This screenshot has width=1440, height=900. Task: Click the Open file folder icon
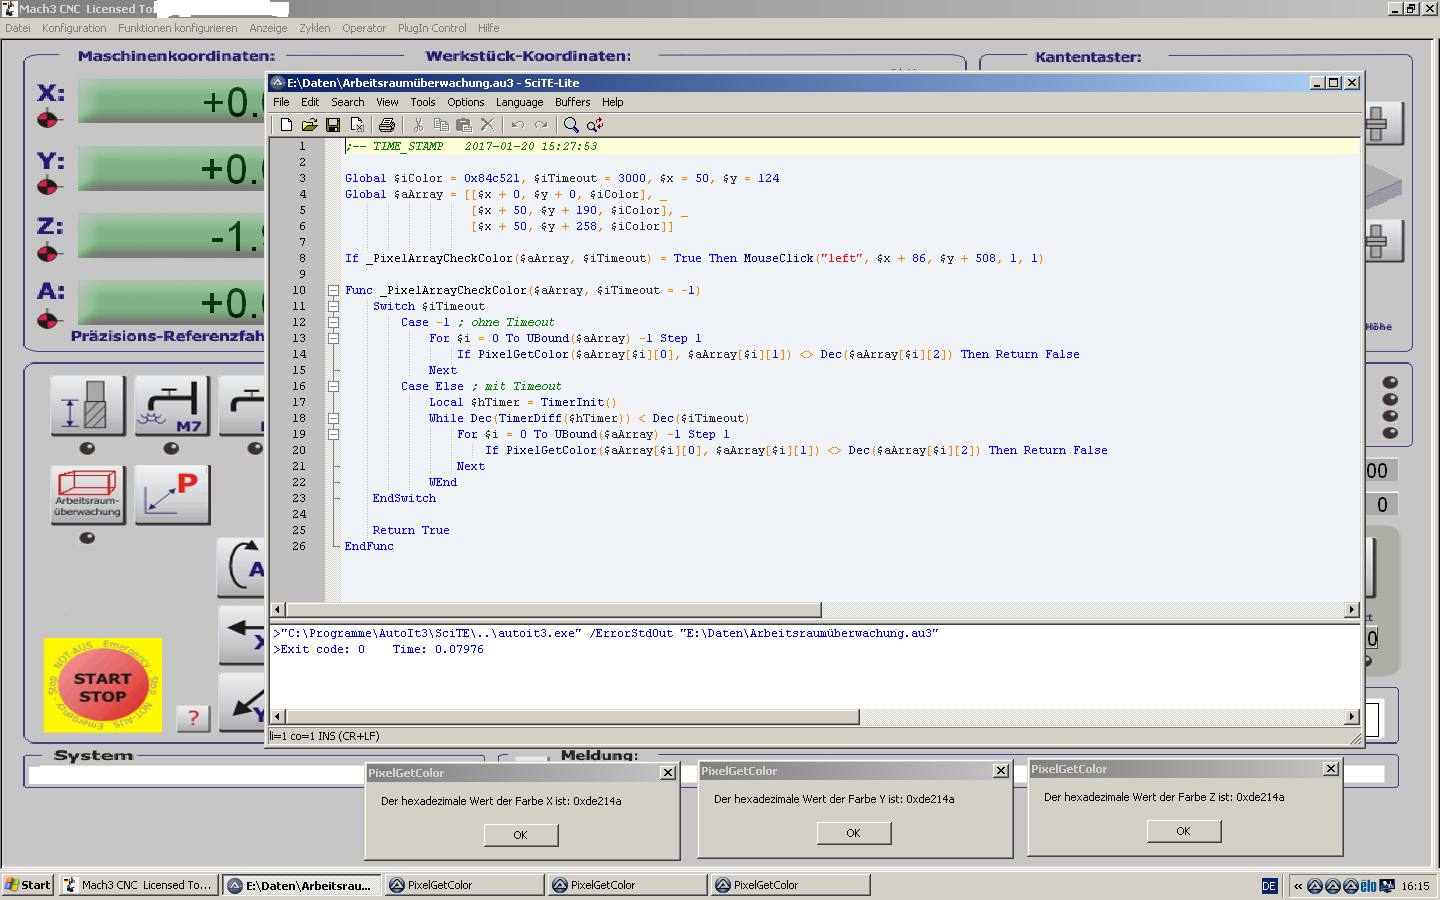(309, 125)
